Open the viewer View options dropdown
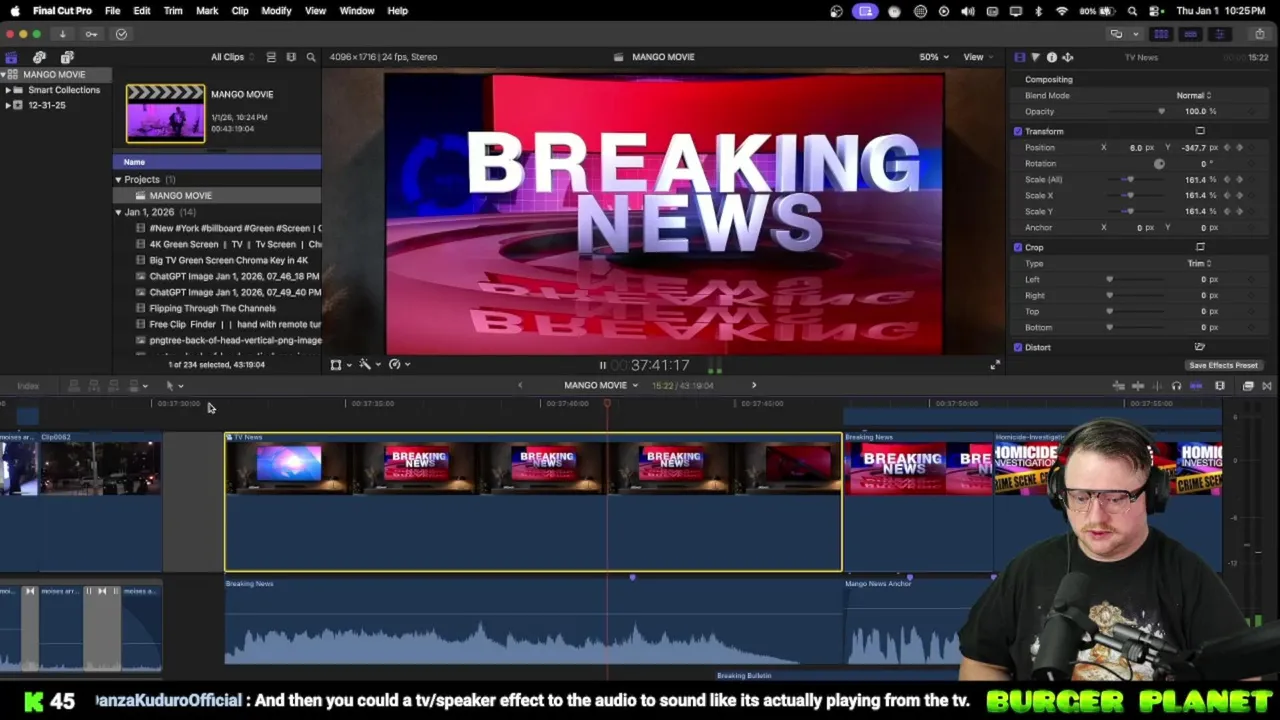This screenshot has height=720, width=1280. coord(977,57)
